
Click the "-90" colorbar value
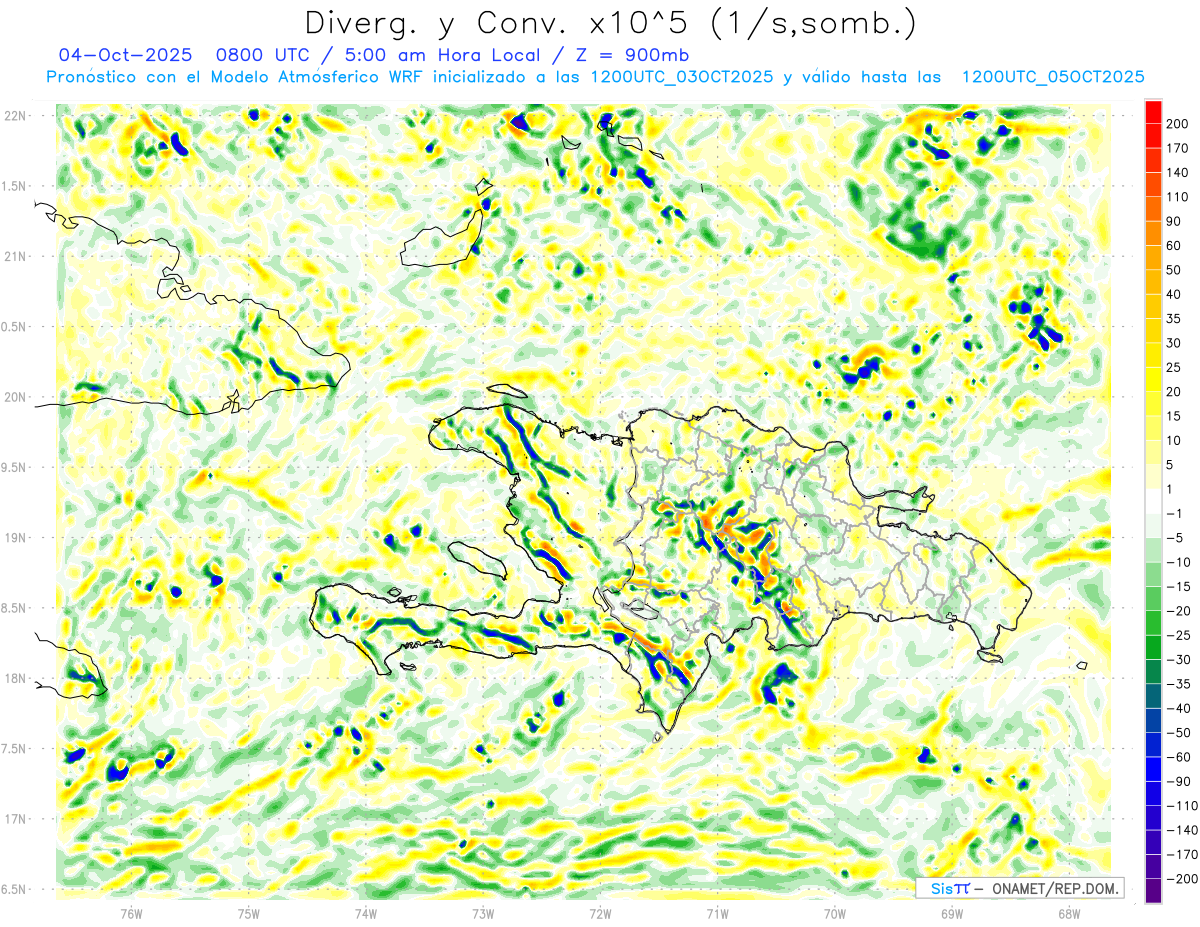click(x=1181, y=781)
